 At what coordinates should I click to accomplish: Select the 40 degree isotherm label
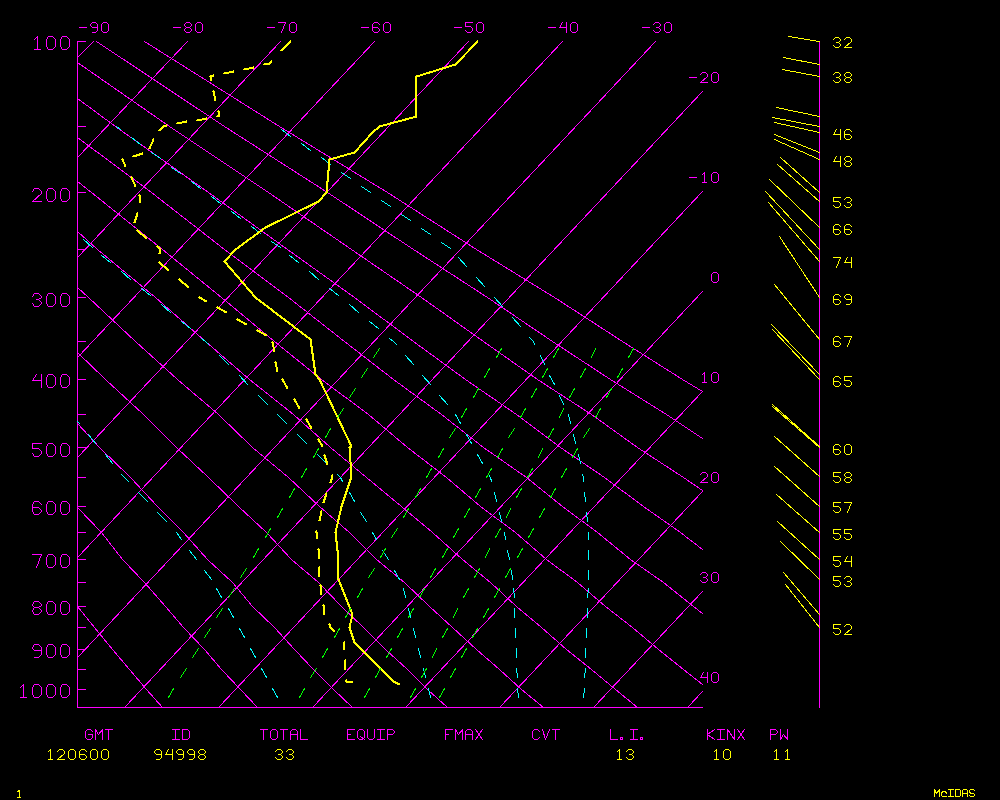click(x=709, y=678)
